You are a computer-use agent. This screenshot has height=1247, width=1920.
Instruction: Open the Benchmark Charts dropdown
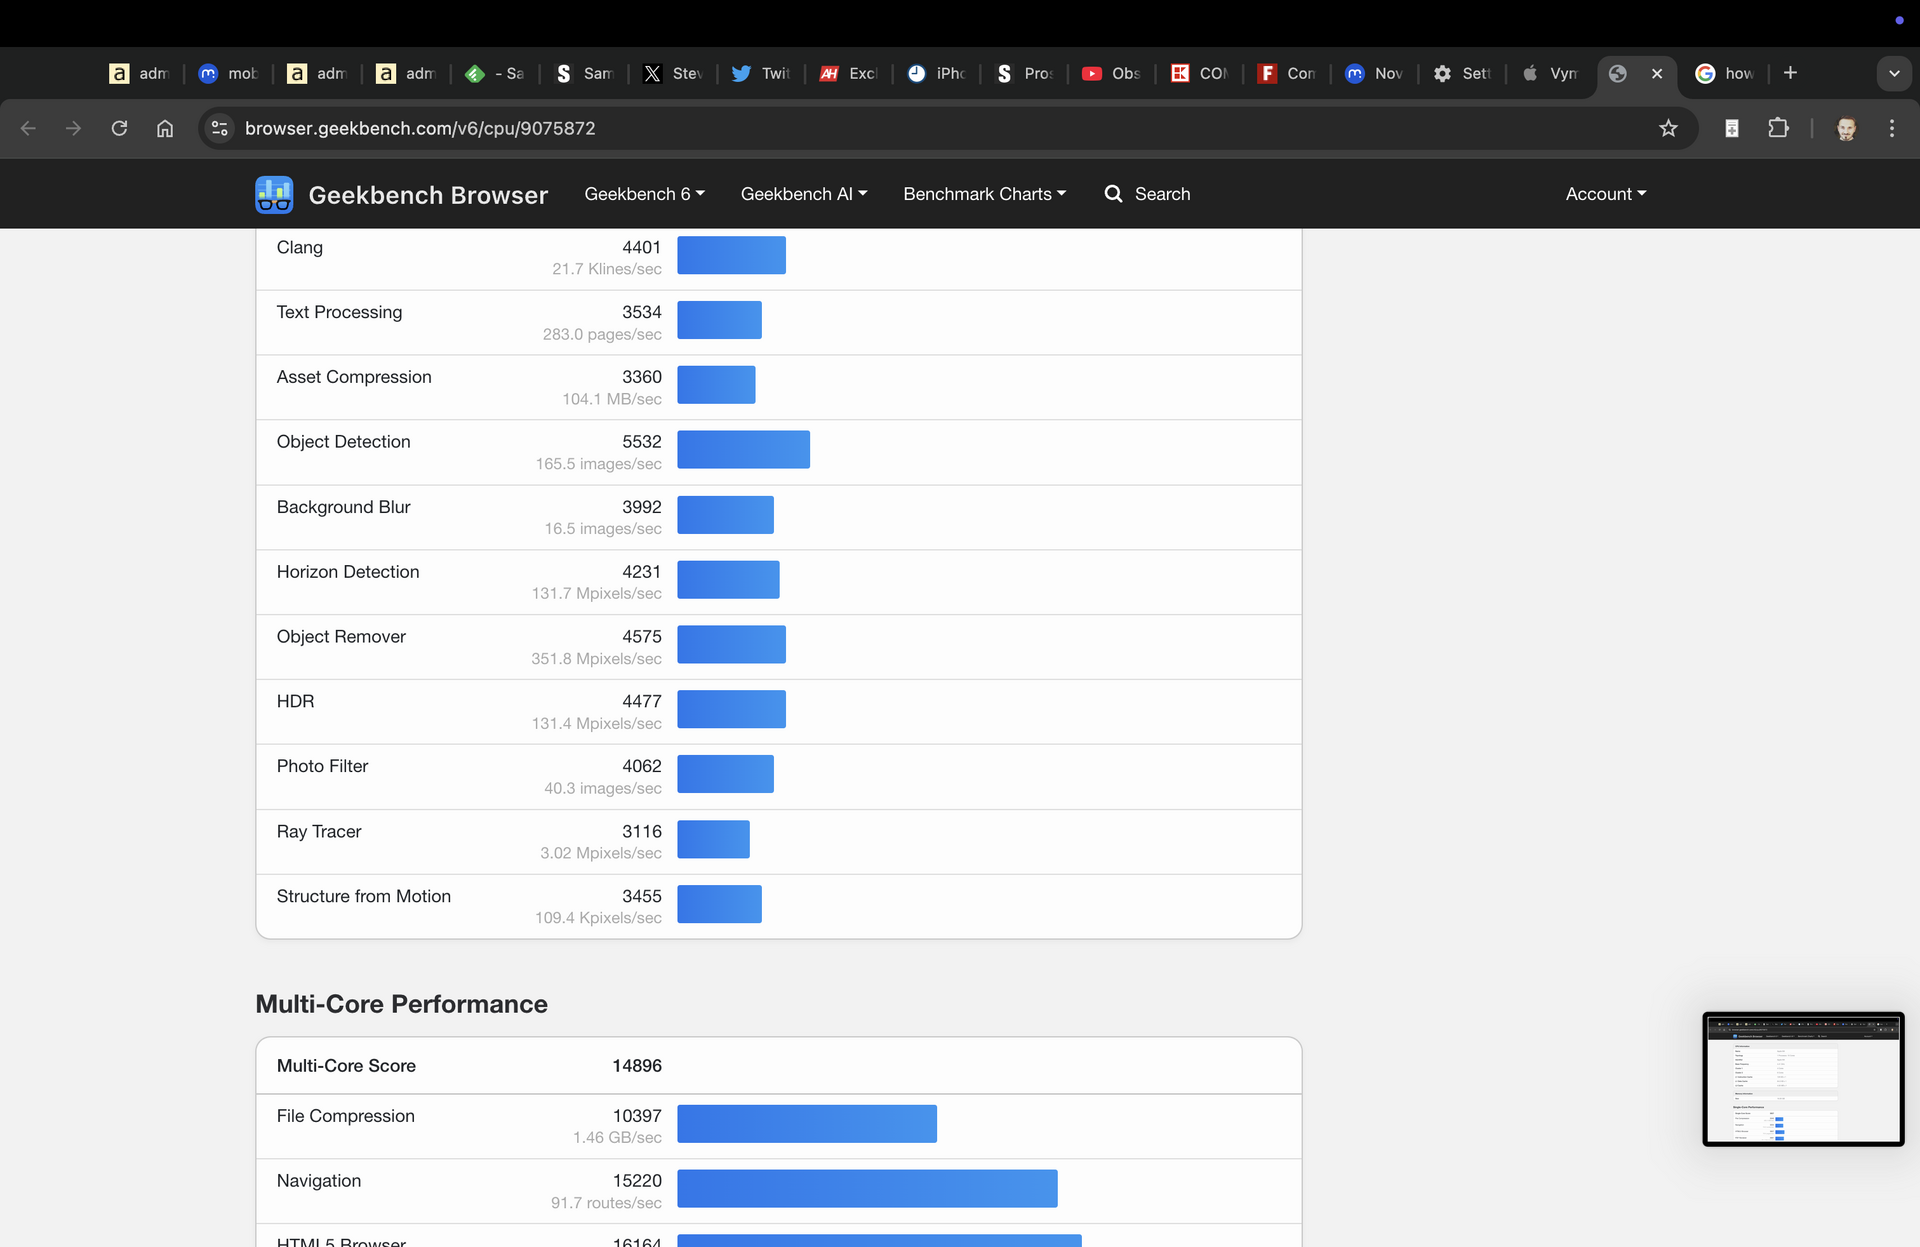coord(984,194)
